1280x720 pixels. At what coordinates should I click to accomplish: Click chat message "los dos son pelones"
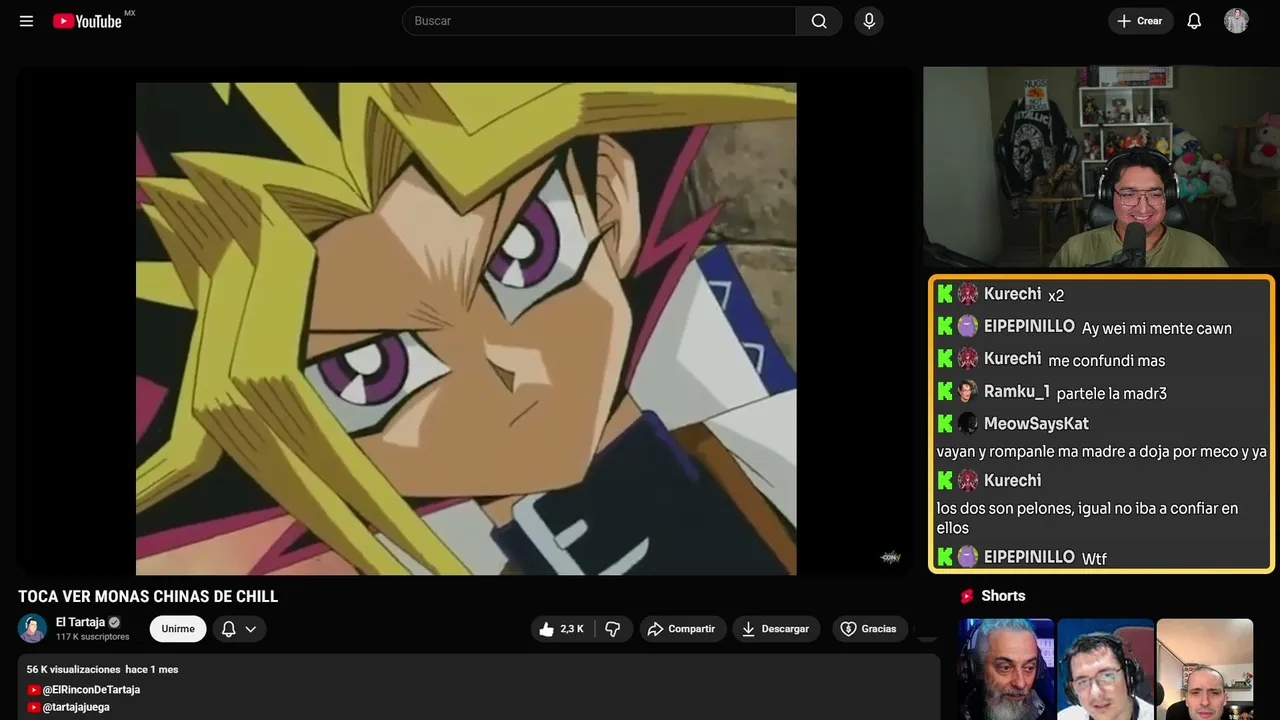1088,518
